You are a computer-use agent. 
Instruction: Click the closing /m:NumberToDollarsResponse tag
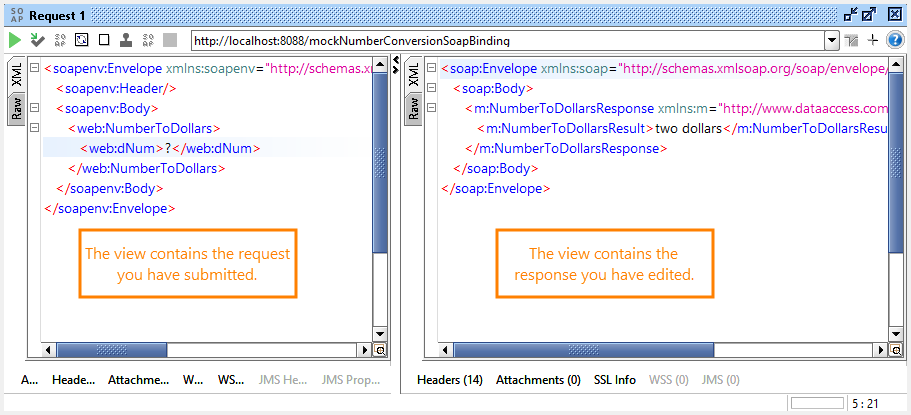pyautogui.click(x=566, y=148)
